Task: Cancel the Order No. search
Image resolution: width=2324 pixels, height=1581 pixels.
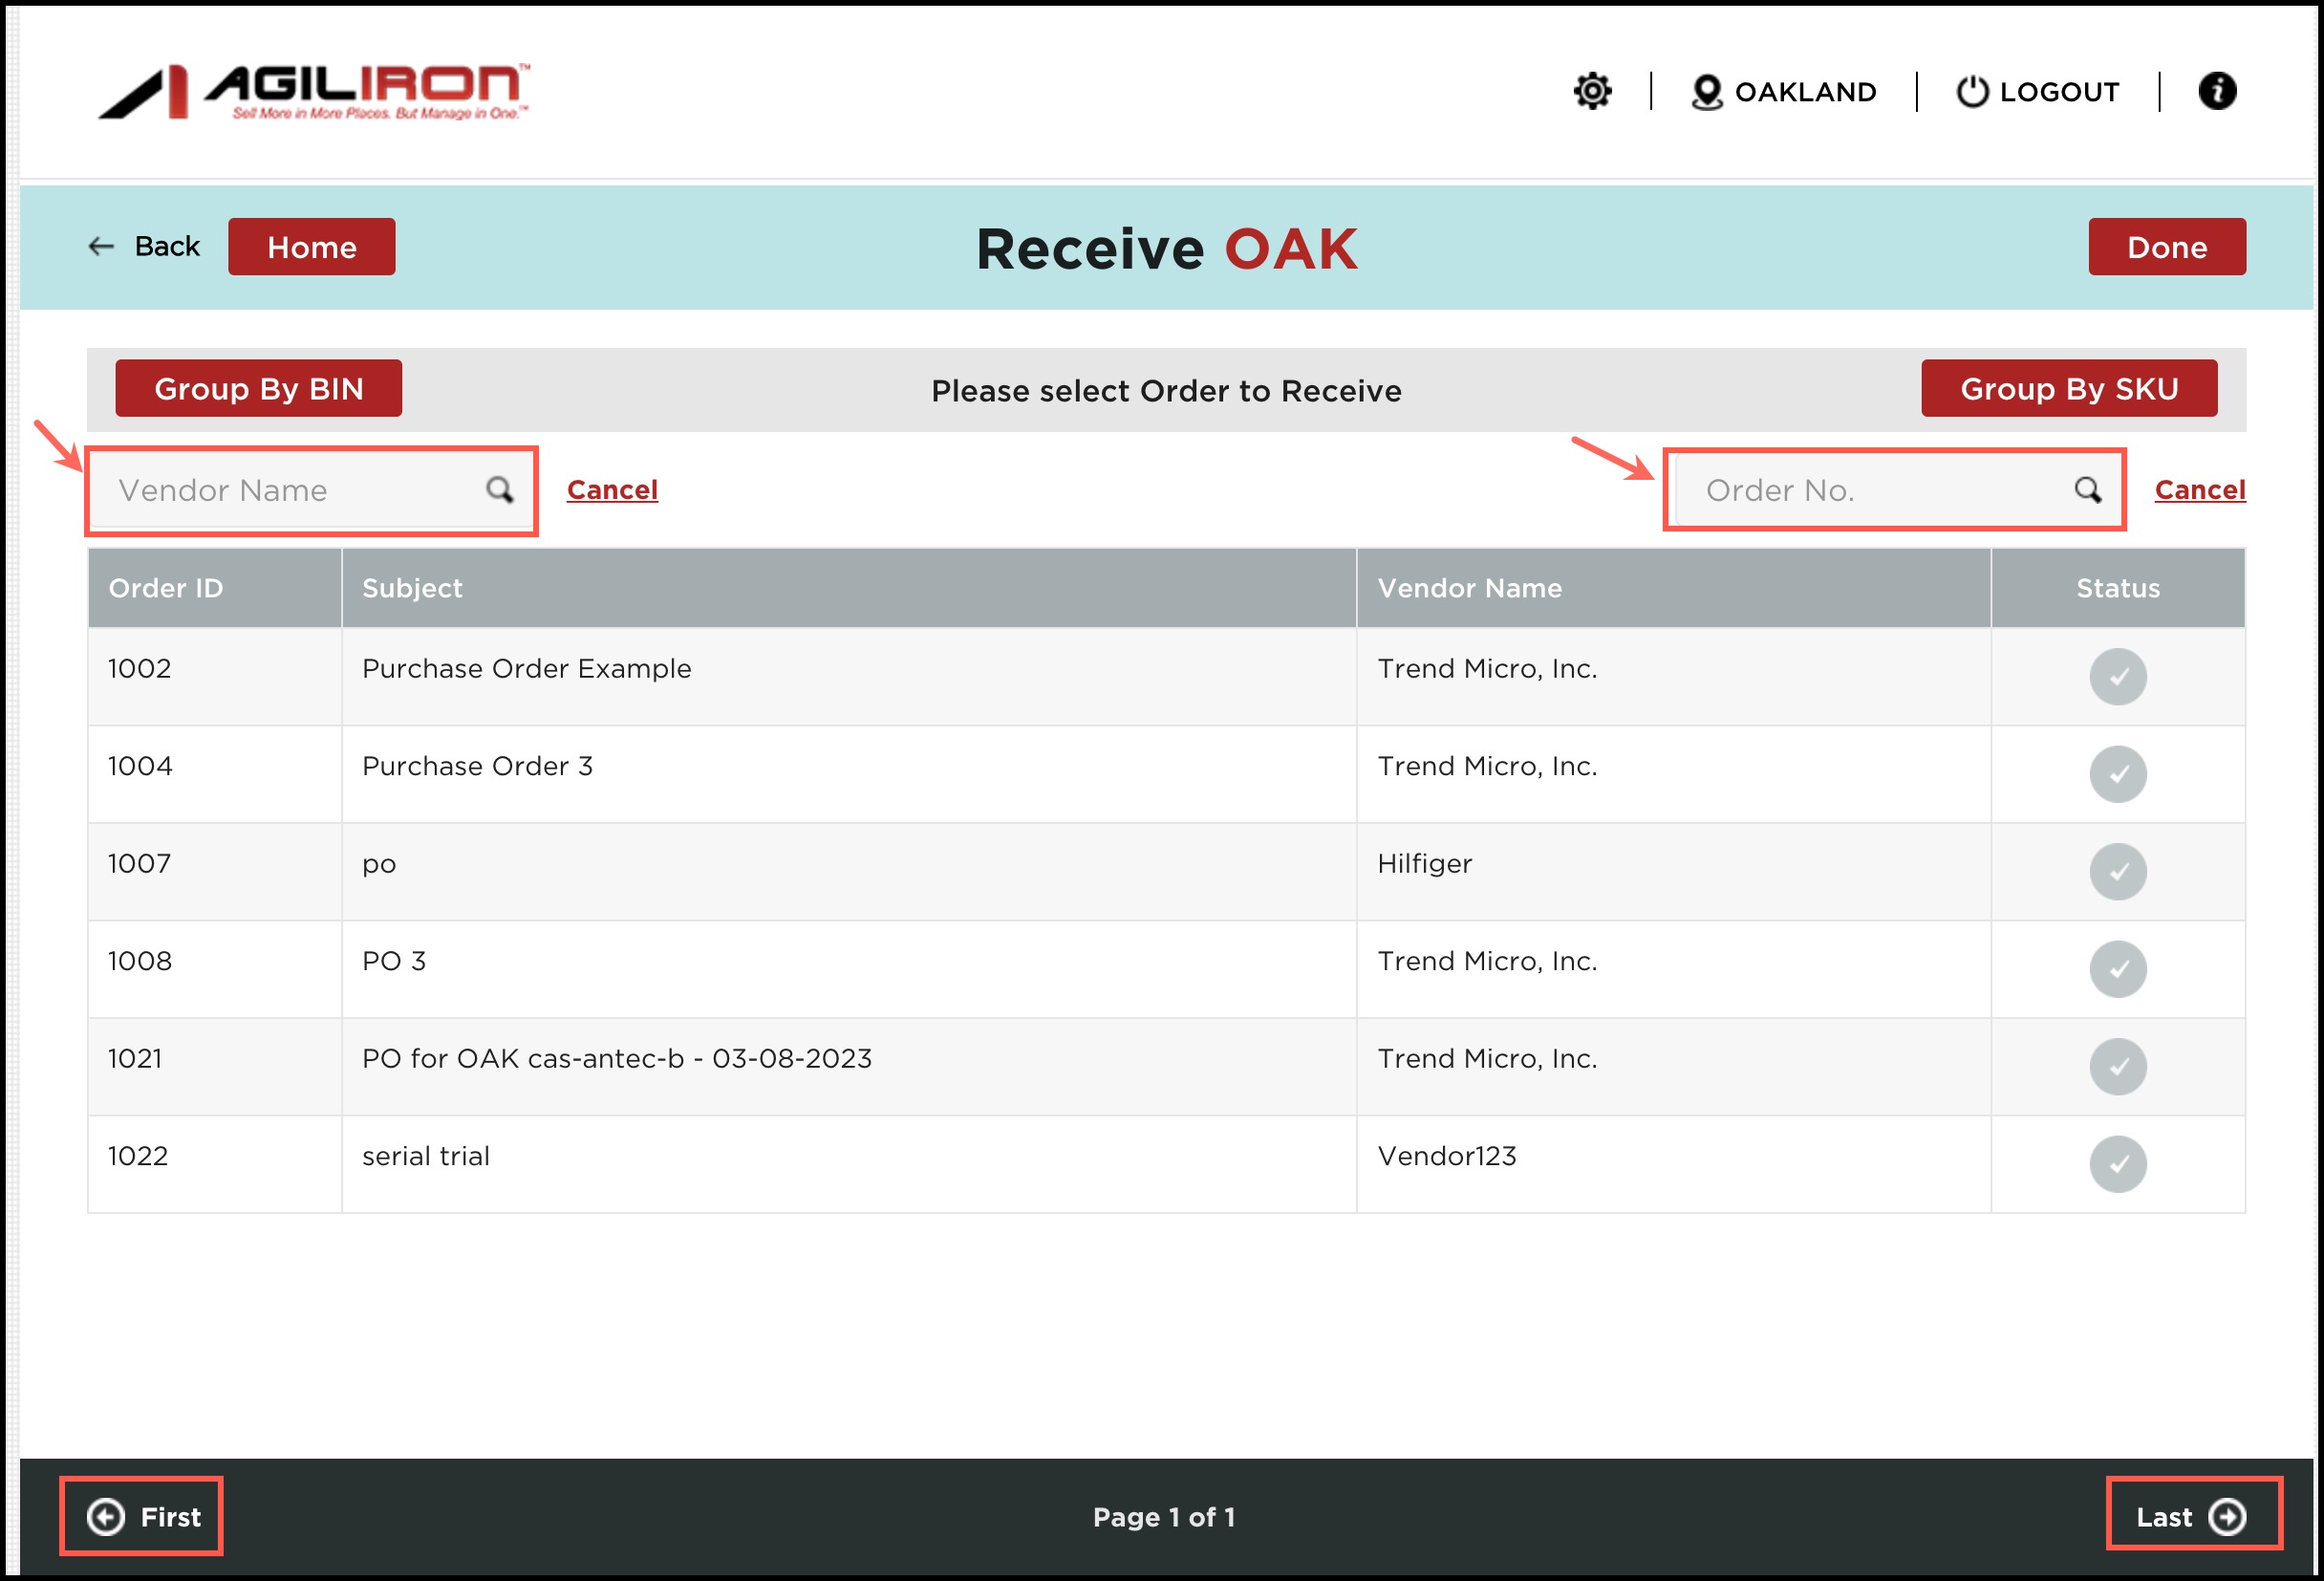Action: click(2199, 490)
